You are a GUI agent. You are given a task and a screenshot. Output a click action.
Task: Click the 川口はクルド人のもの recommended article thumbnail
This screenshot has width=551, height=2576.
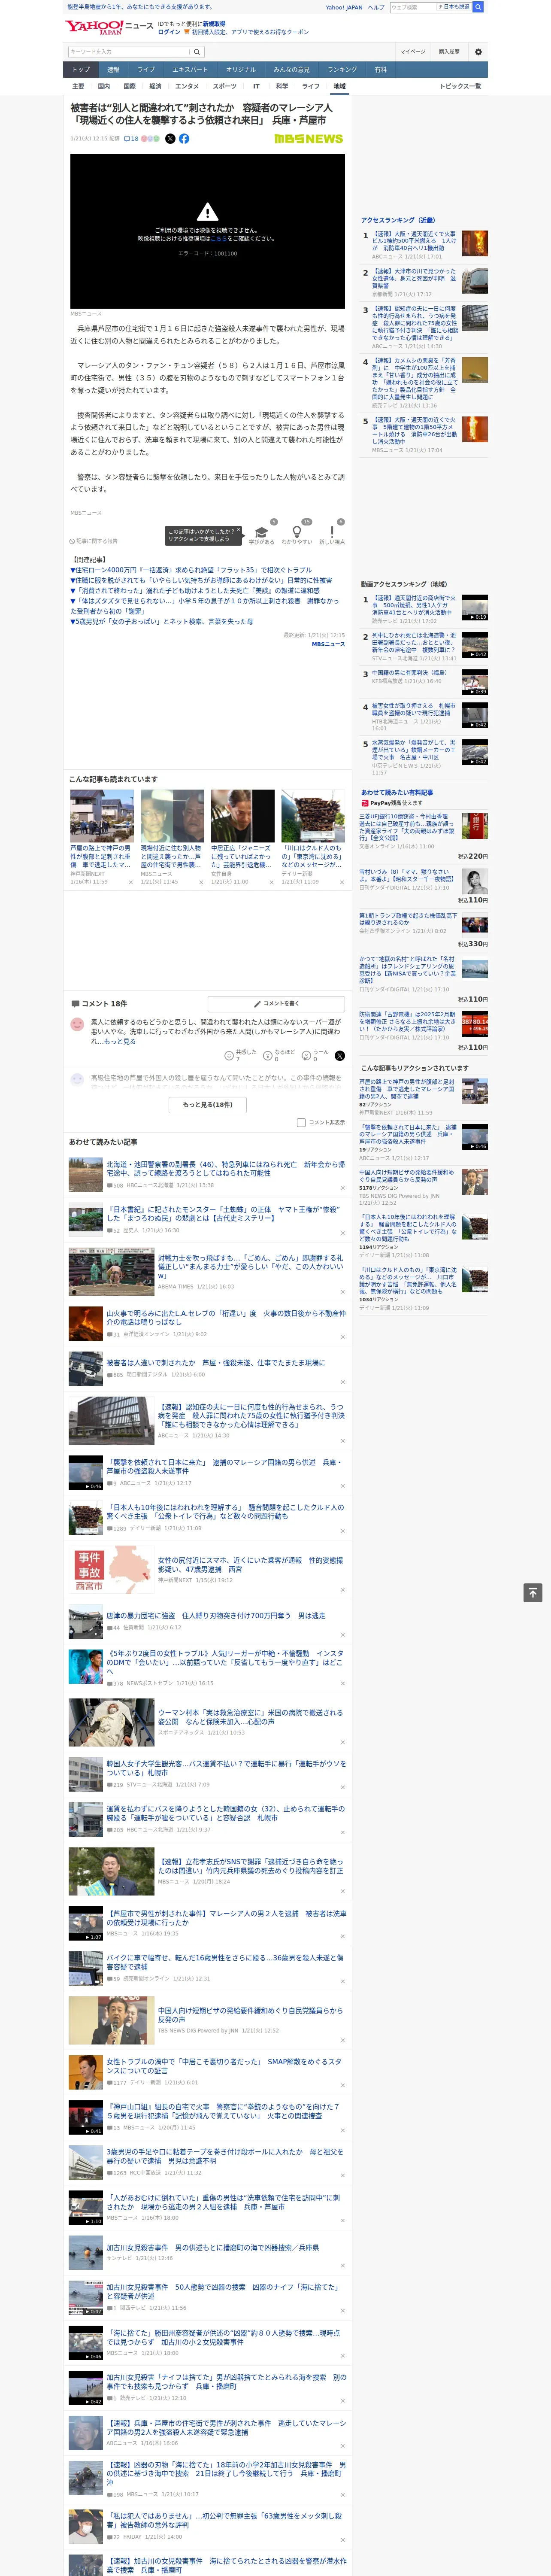pyautogui.click(x=313, y=816)
